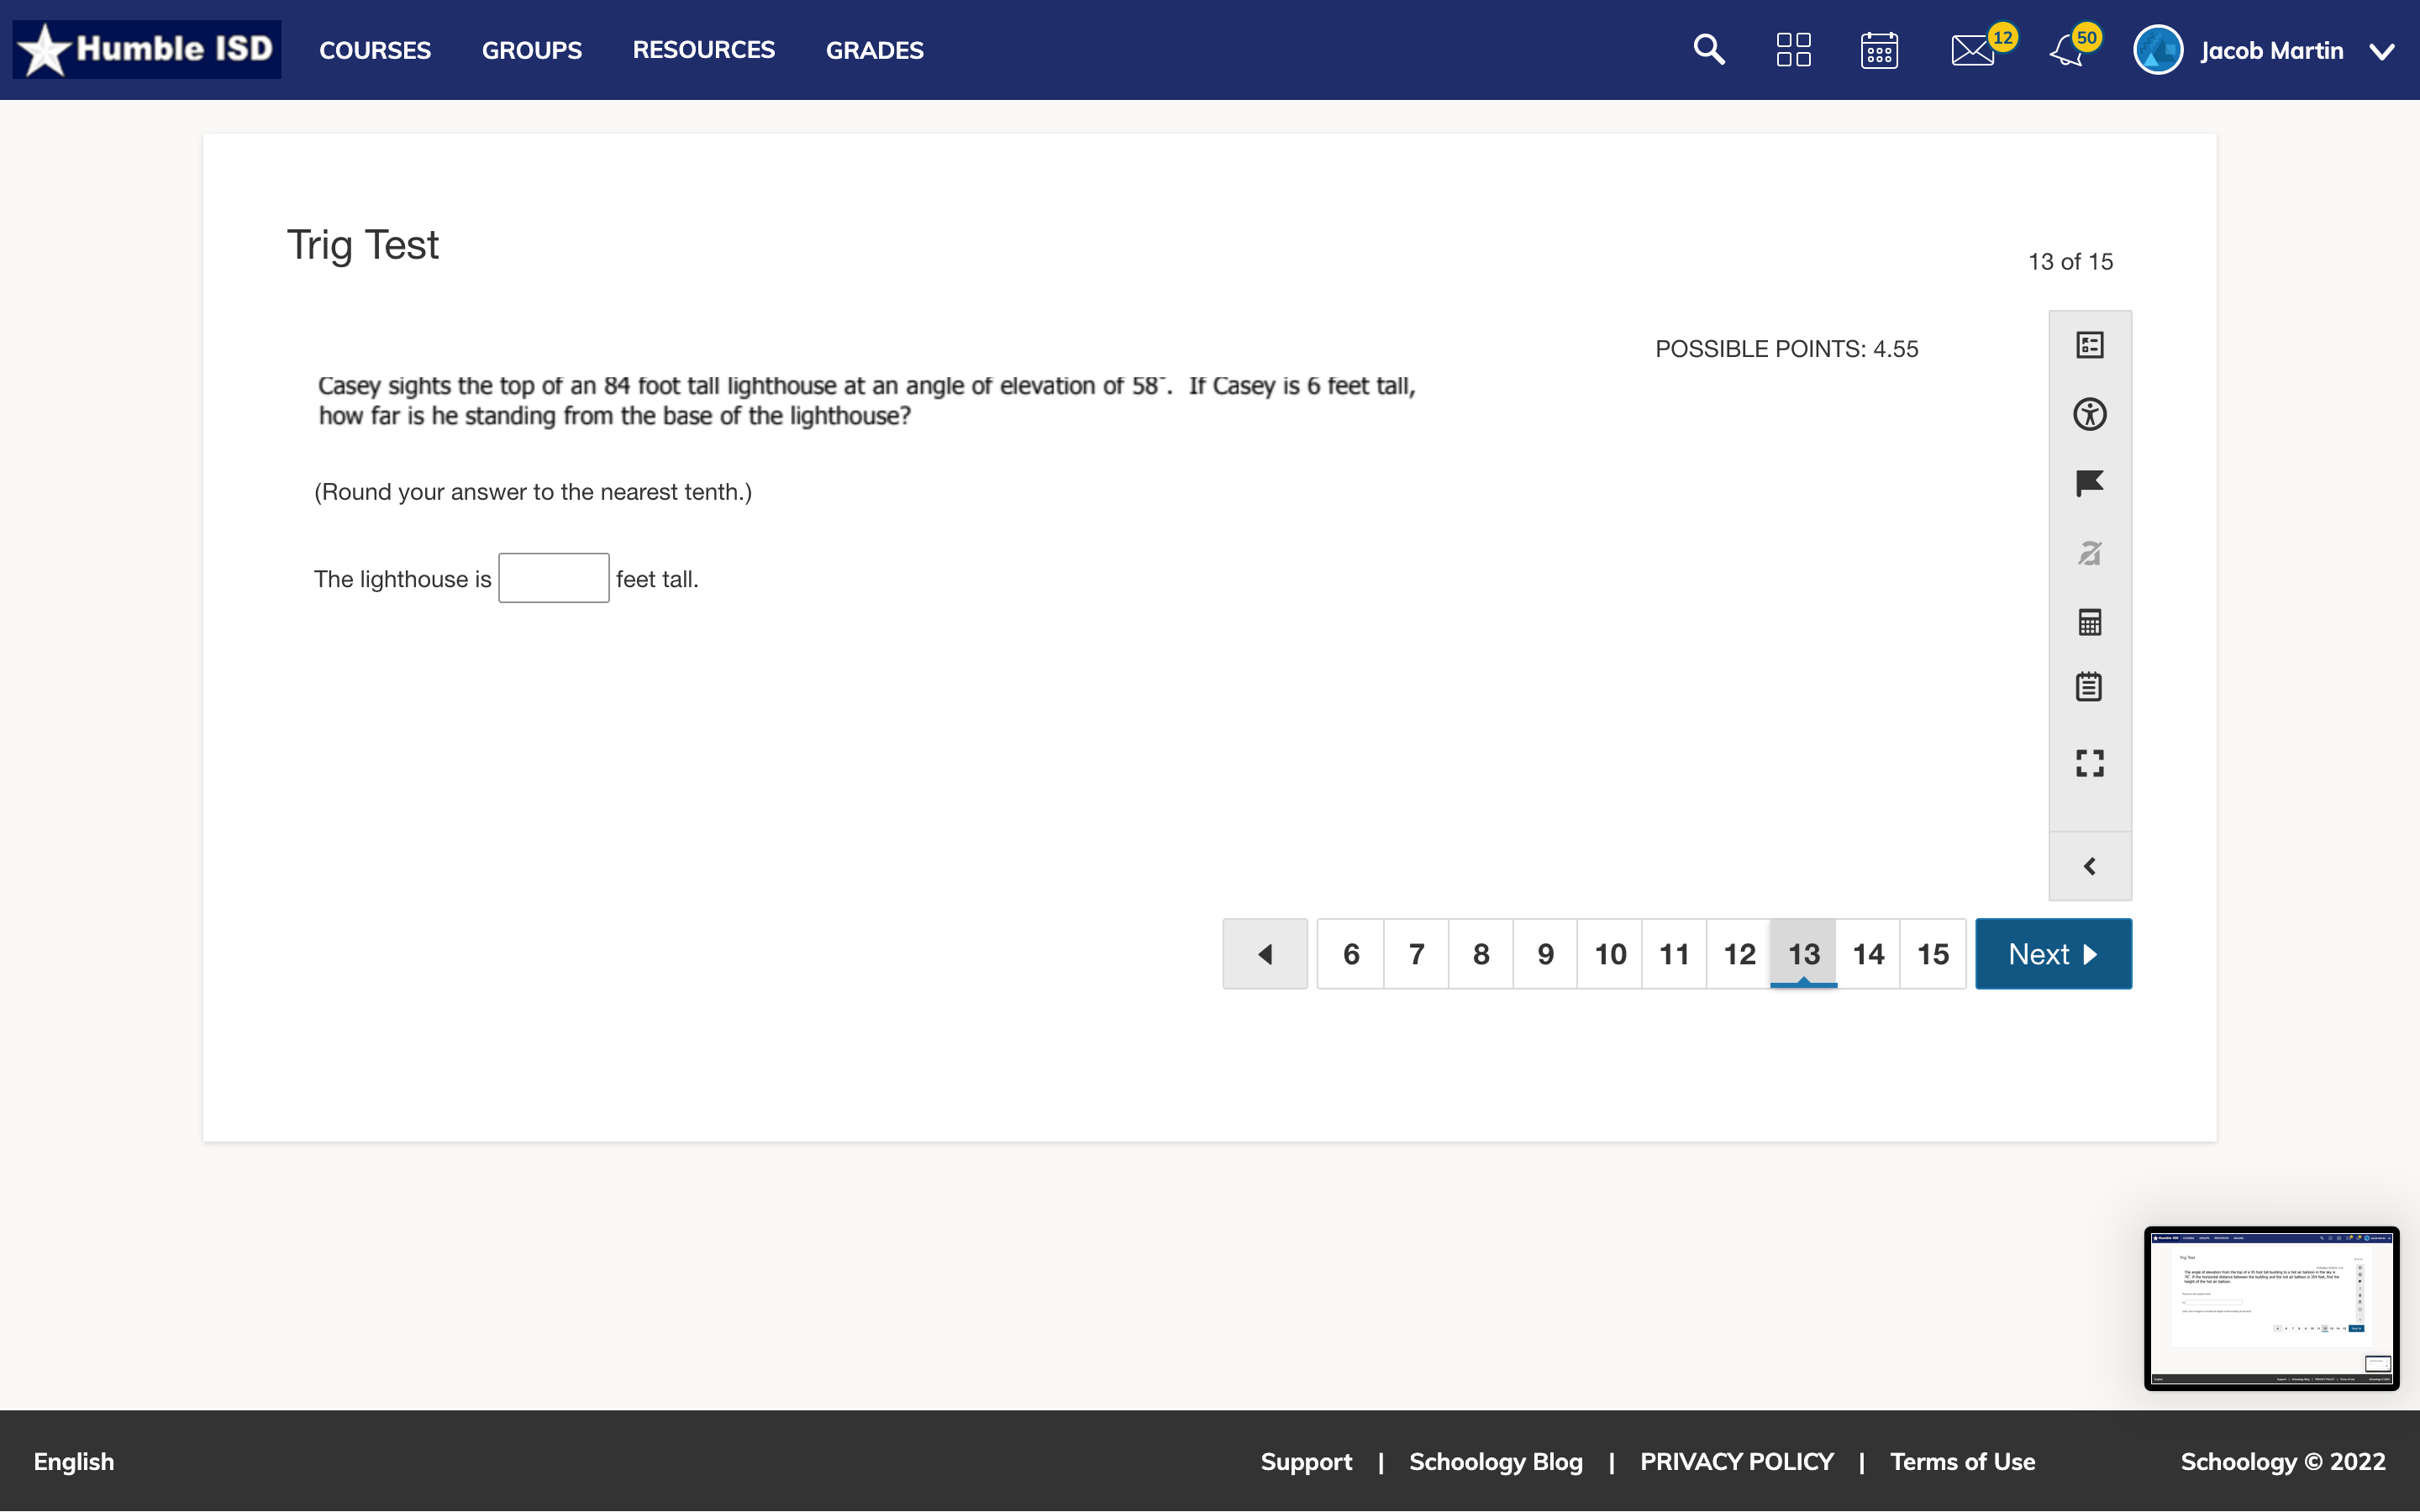Flag question 13 for review
This screenshot has width=2420, height=1512.
[x=2090, y=483]
